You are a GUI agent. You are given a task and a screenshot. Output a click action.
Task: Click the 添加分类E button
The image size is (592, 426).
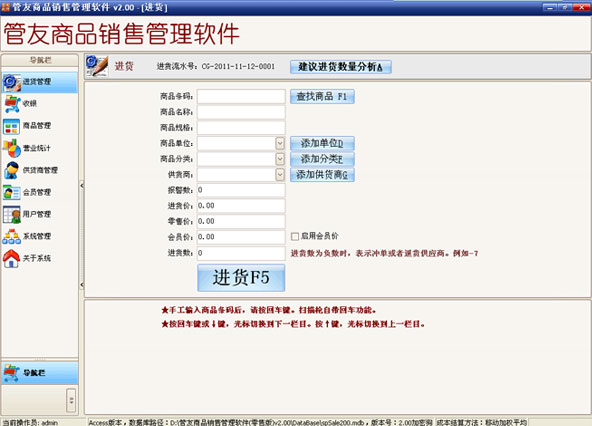(x=322, y=159)
